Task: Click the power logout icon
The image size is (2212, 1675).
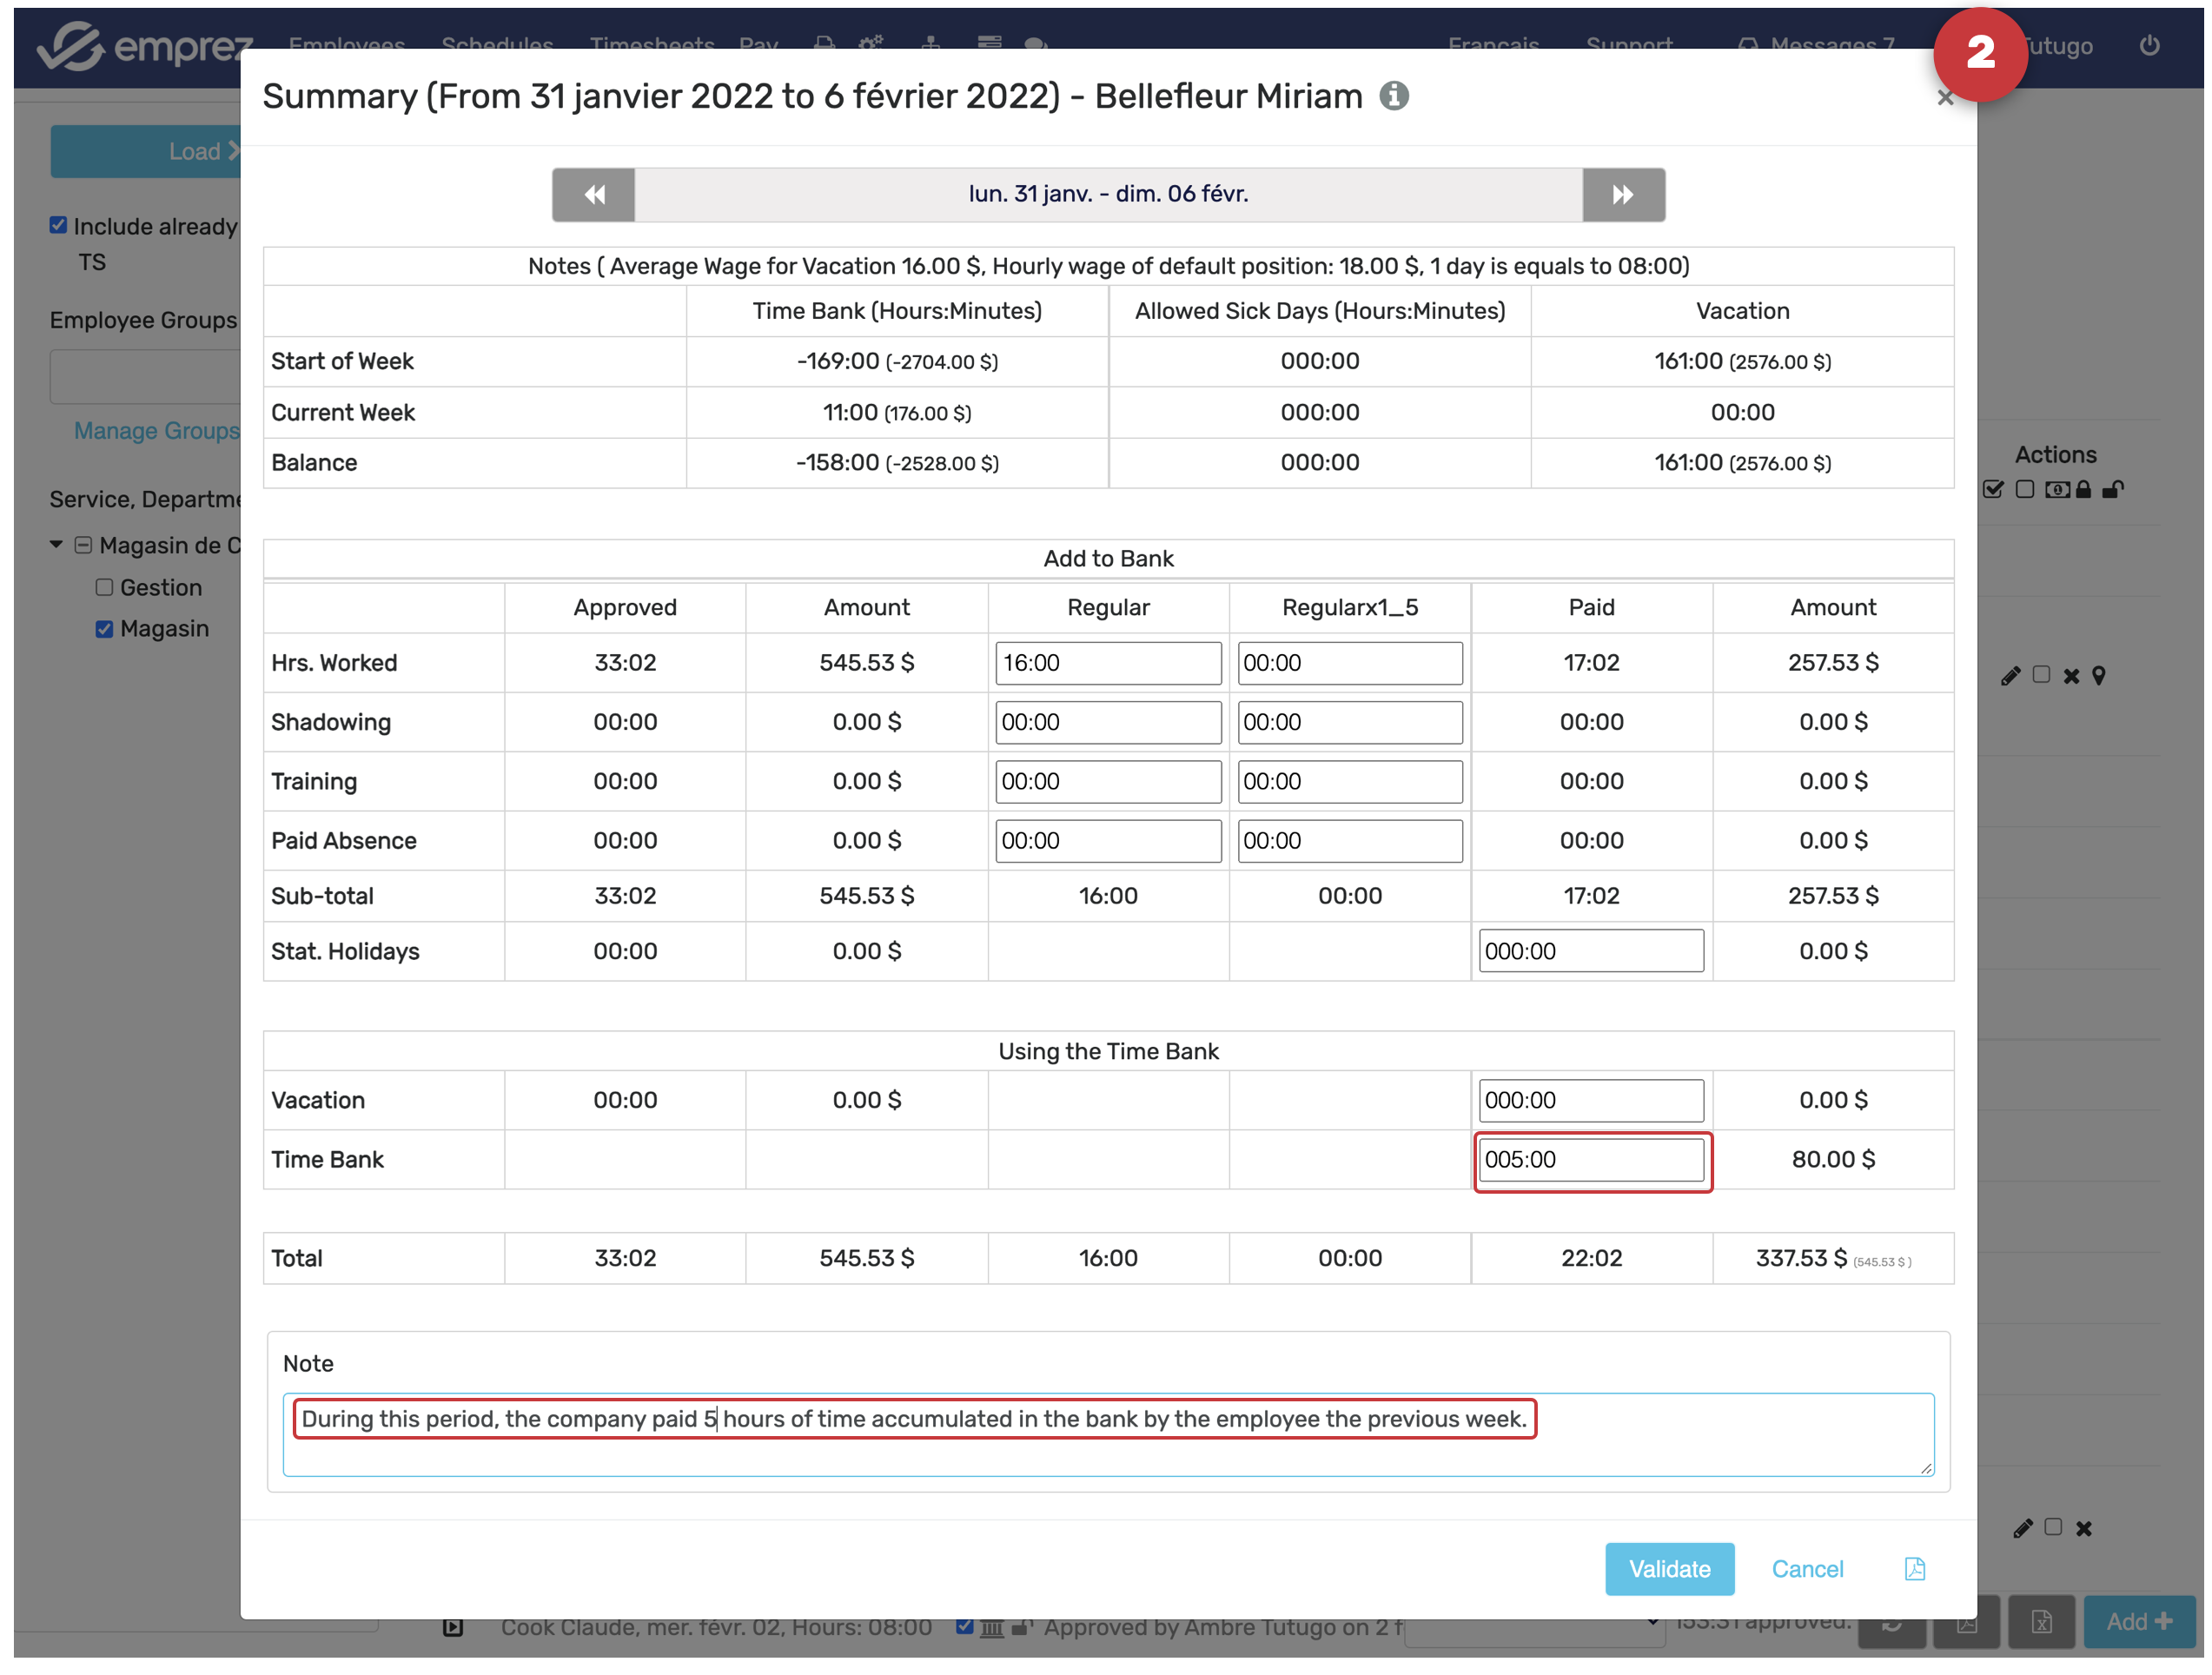Action: coord(2149,45)
